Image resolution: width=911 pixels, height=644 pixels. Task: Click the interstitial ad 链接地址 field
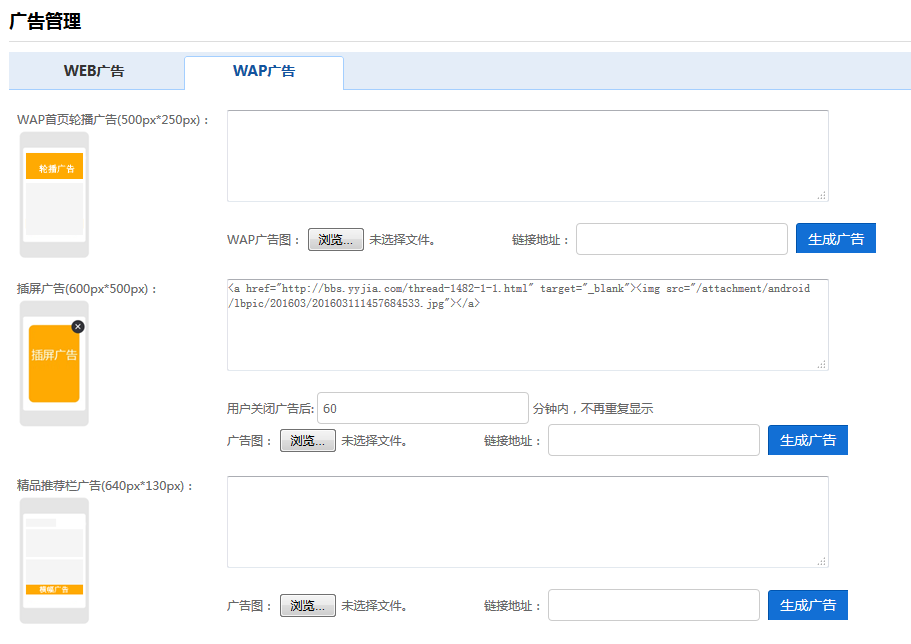coord(653,441)
